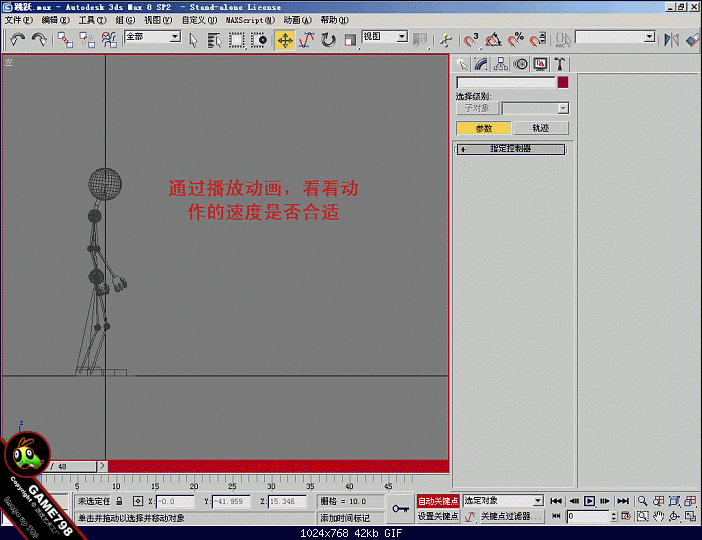
Task: Choose the Rectangular Selection Region icon
Action: click(236, 40)
